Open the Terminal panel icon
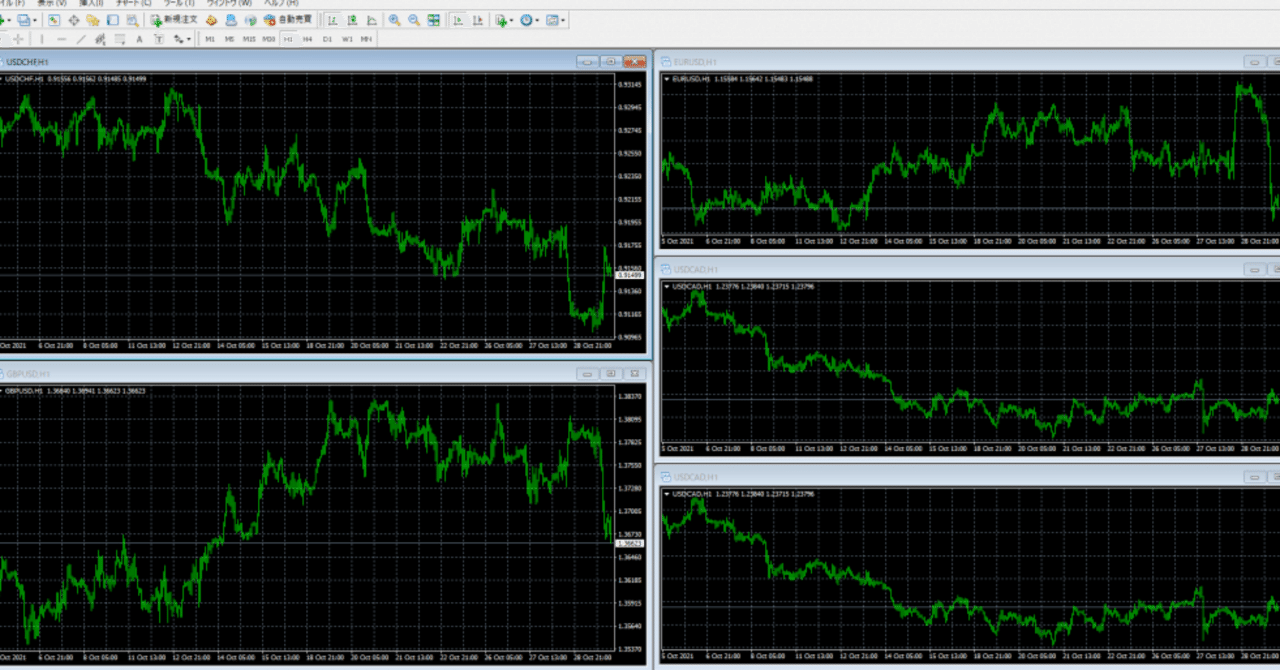 (x=112, y=20)
